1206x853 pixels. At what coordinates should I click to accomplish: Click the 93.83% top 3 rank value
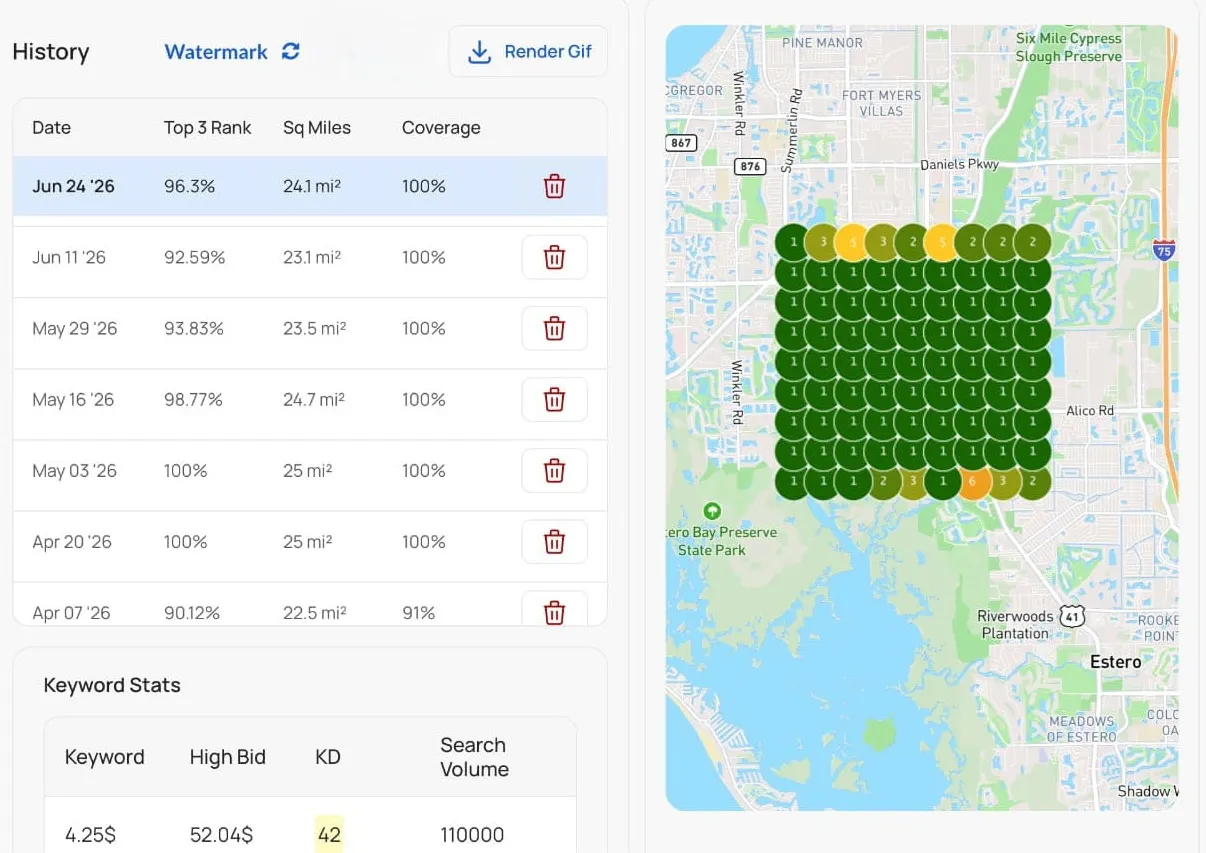click(194, 328)
